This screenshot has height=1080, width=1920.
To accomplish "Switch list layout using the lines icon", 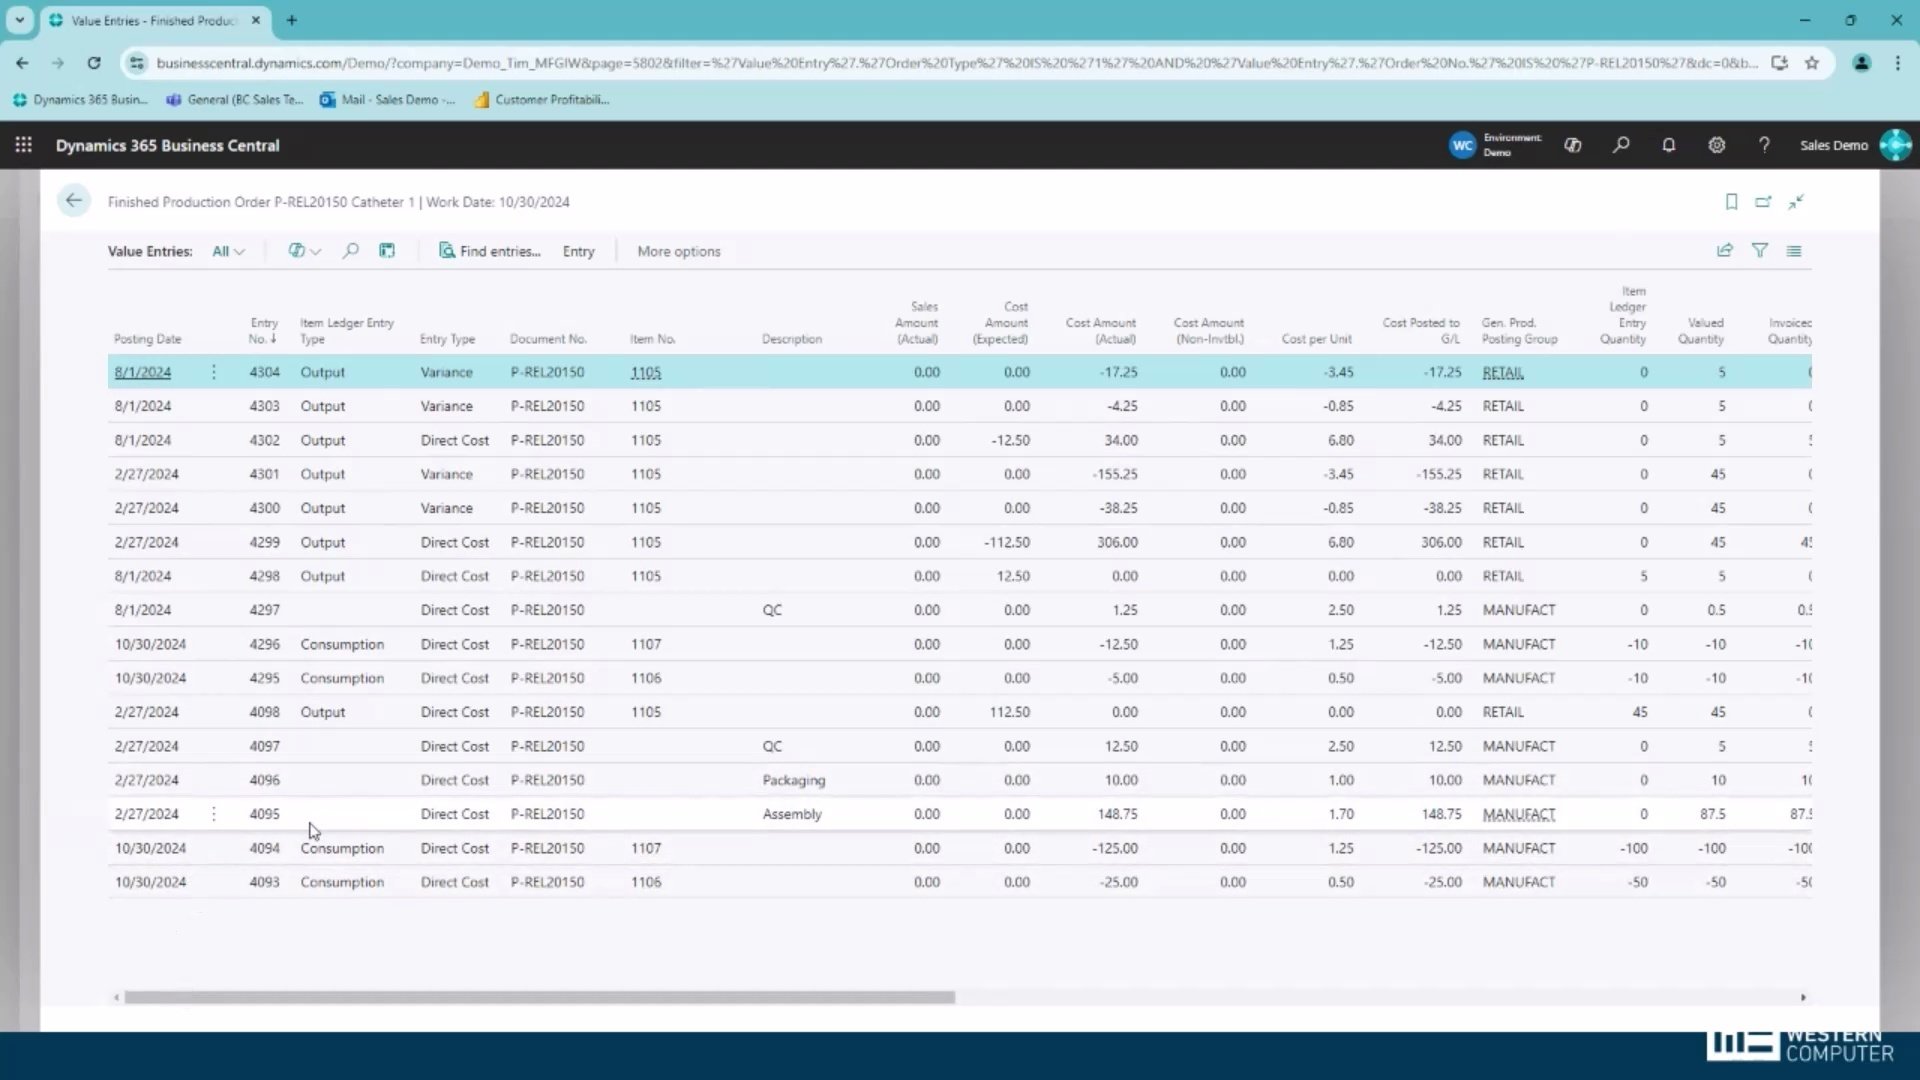I will point(1794,251).
